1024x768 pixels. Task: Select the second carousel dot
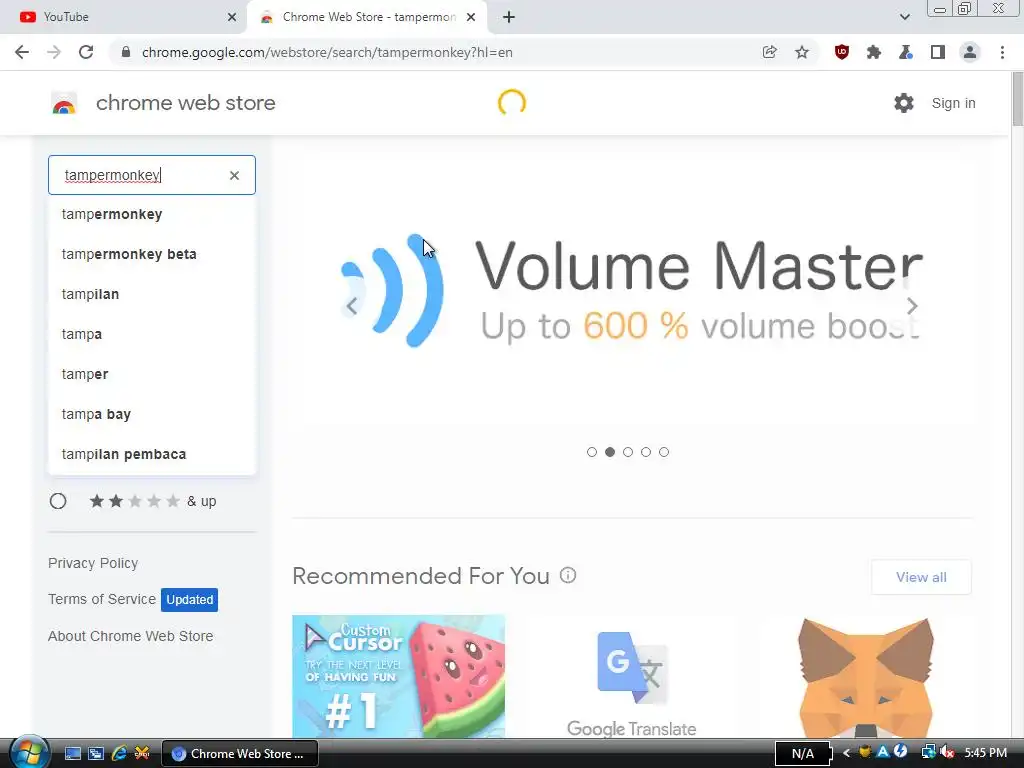tap(610, 452)
